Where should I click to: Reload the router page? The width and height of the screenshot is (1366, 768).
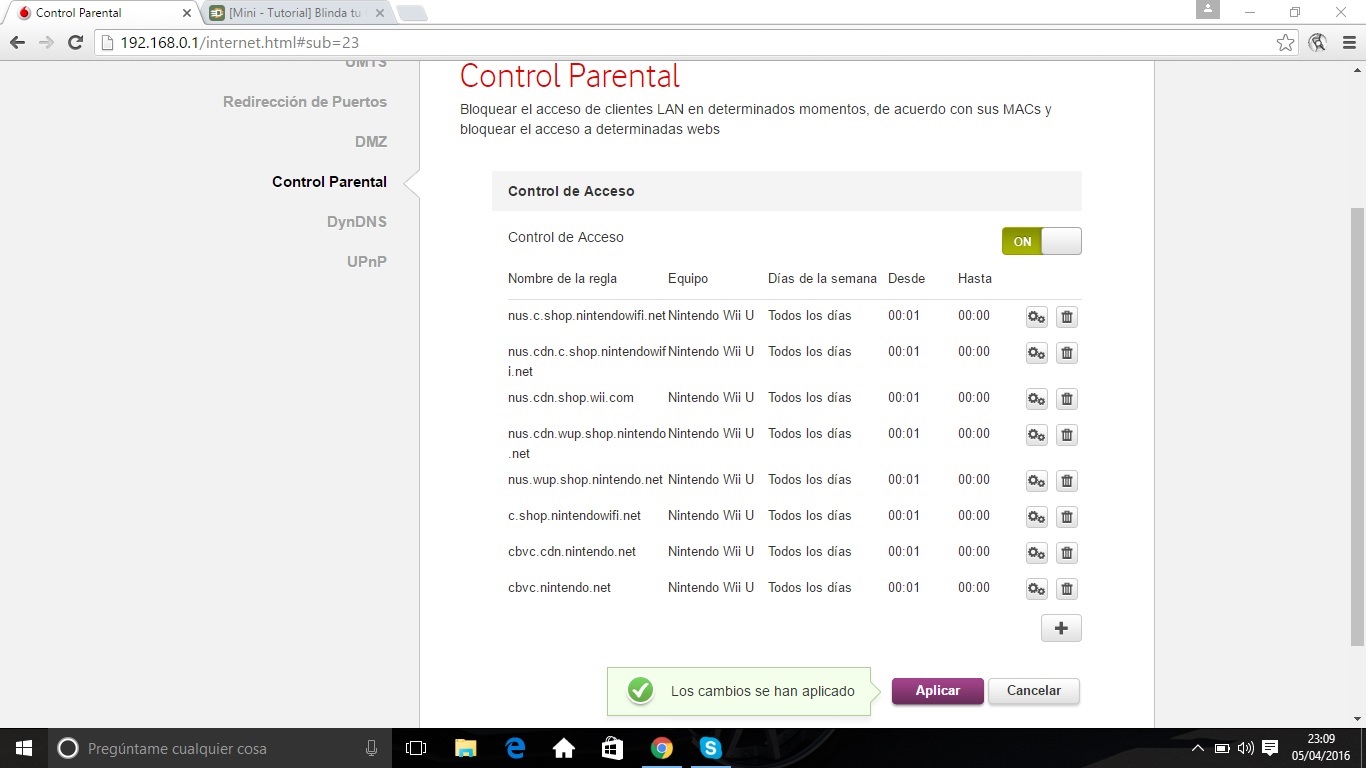[75, 43]
